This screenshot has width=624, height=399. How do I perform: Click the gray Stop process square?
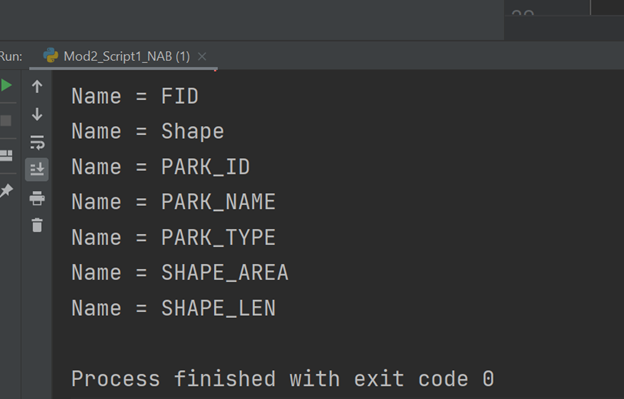click(x=6, y=121)
